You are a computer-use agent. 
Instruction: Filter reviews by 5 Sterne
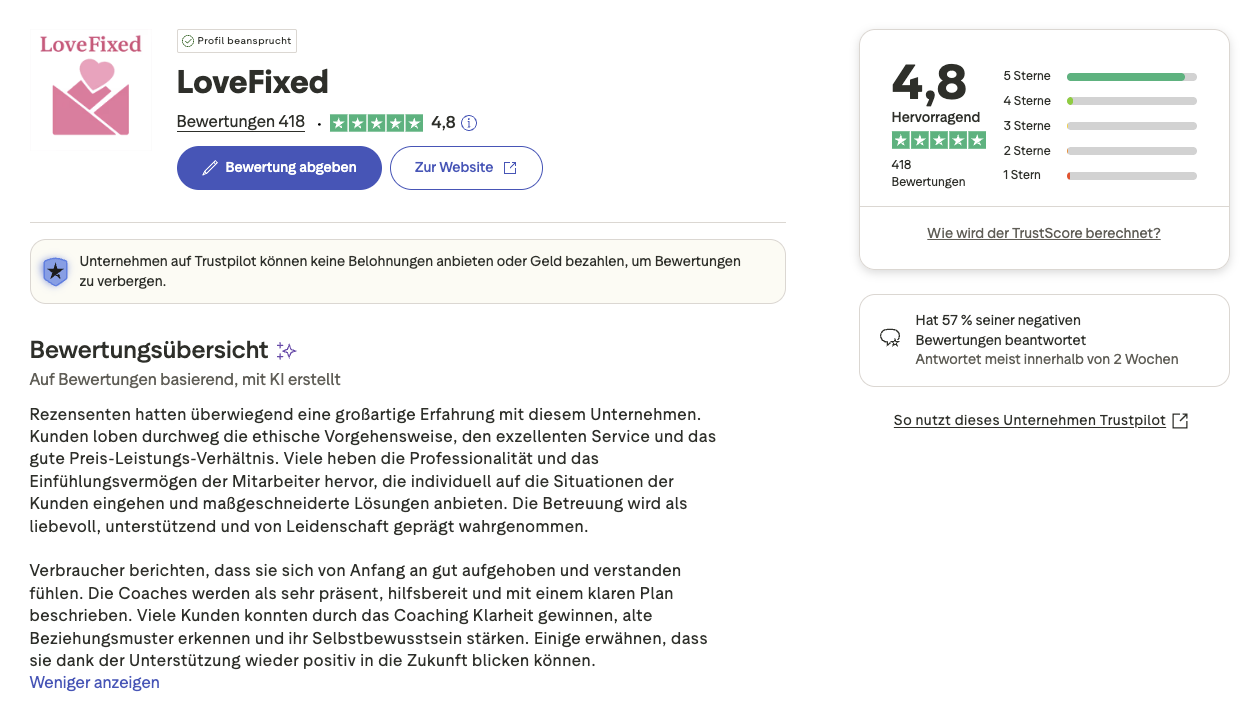(x=1027, y=76)
